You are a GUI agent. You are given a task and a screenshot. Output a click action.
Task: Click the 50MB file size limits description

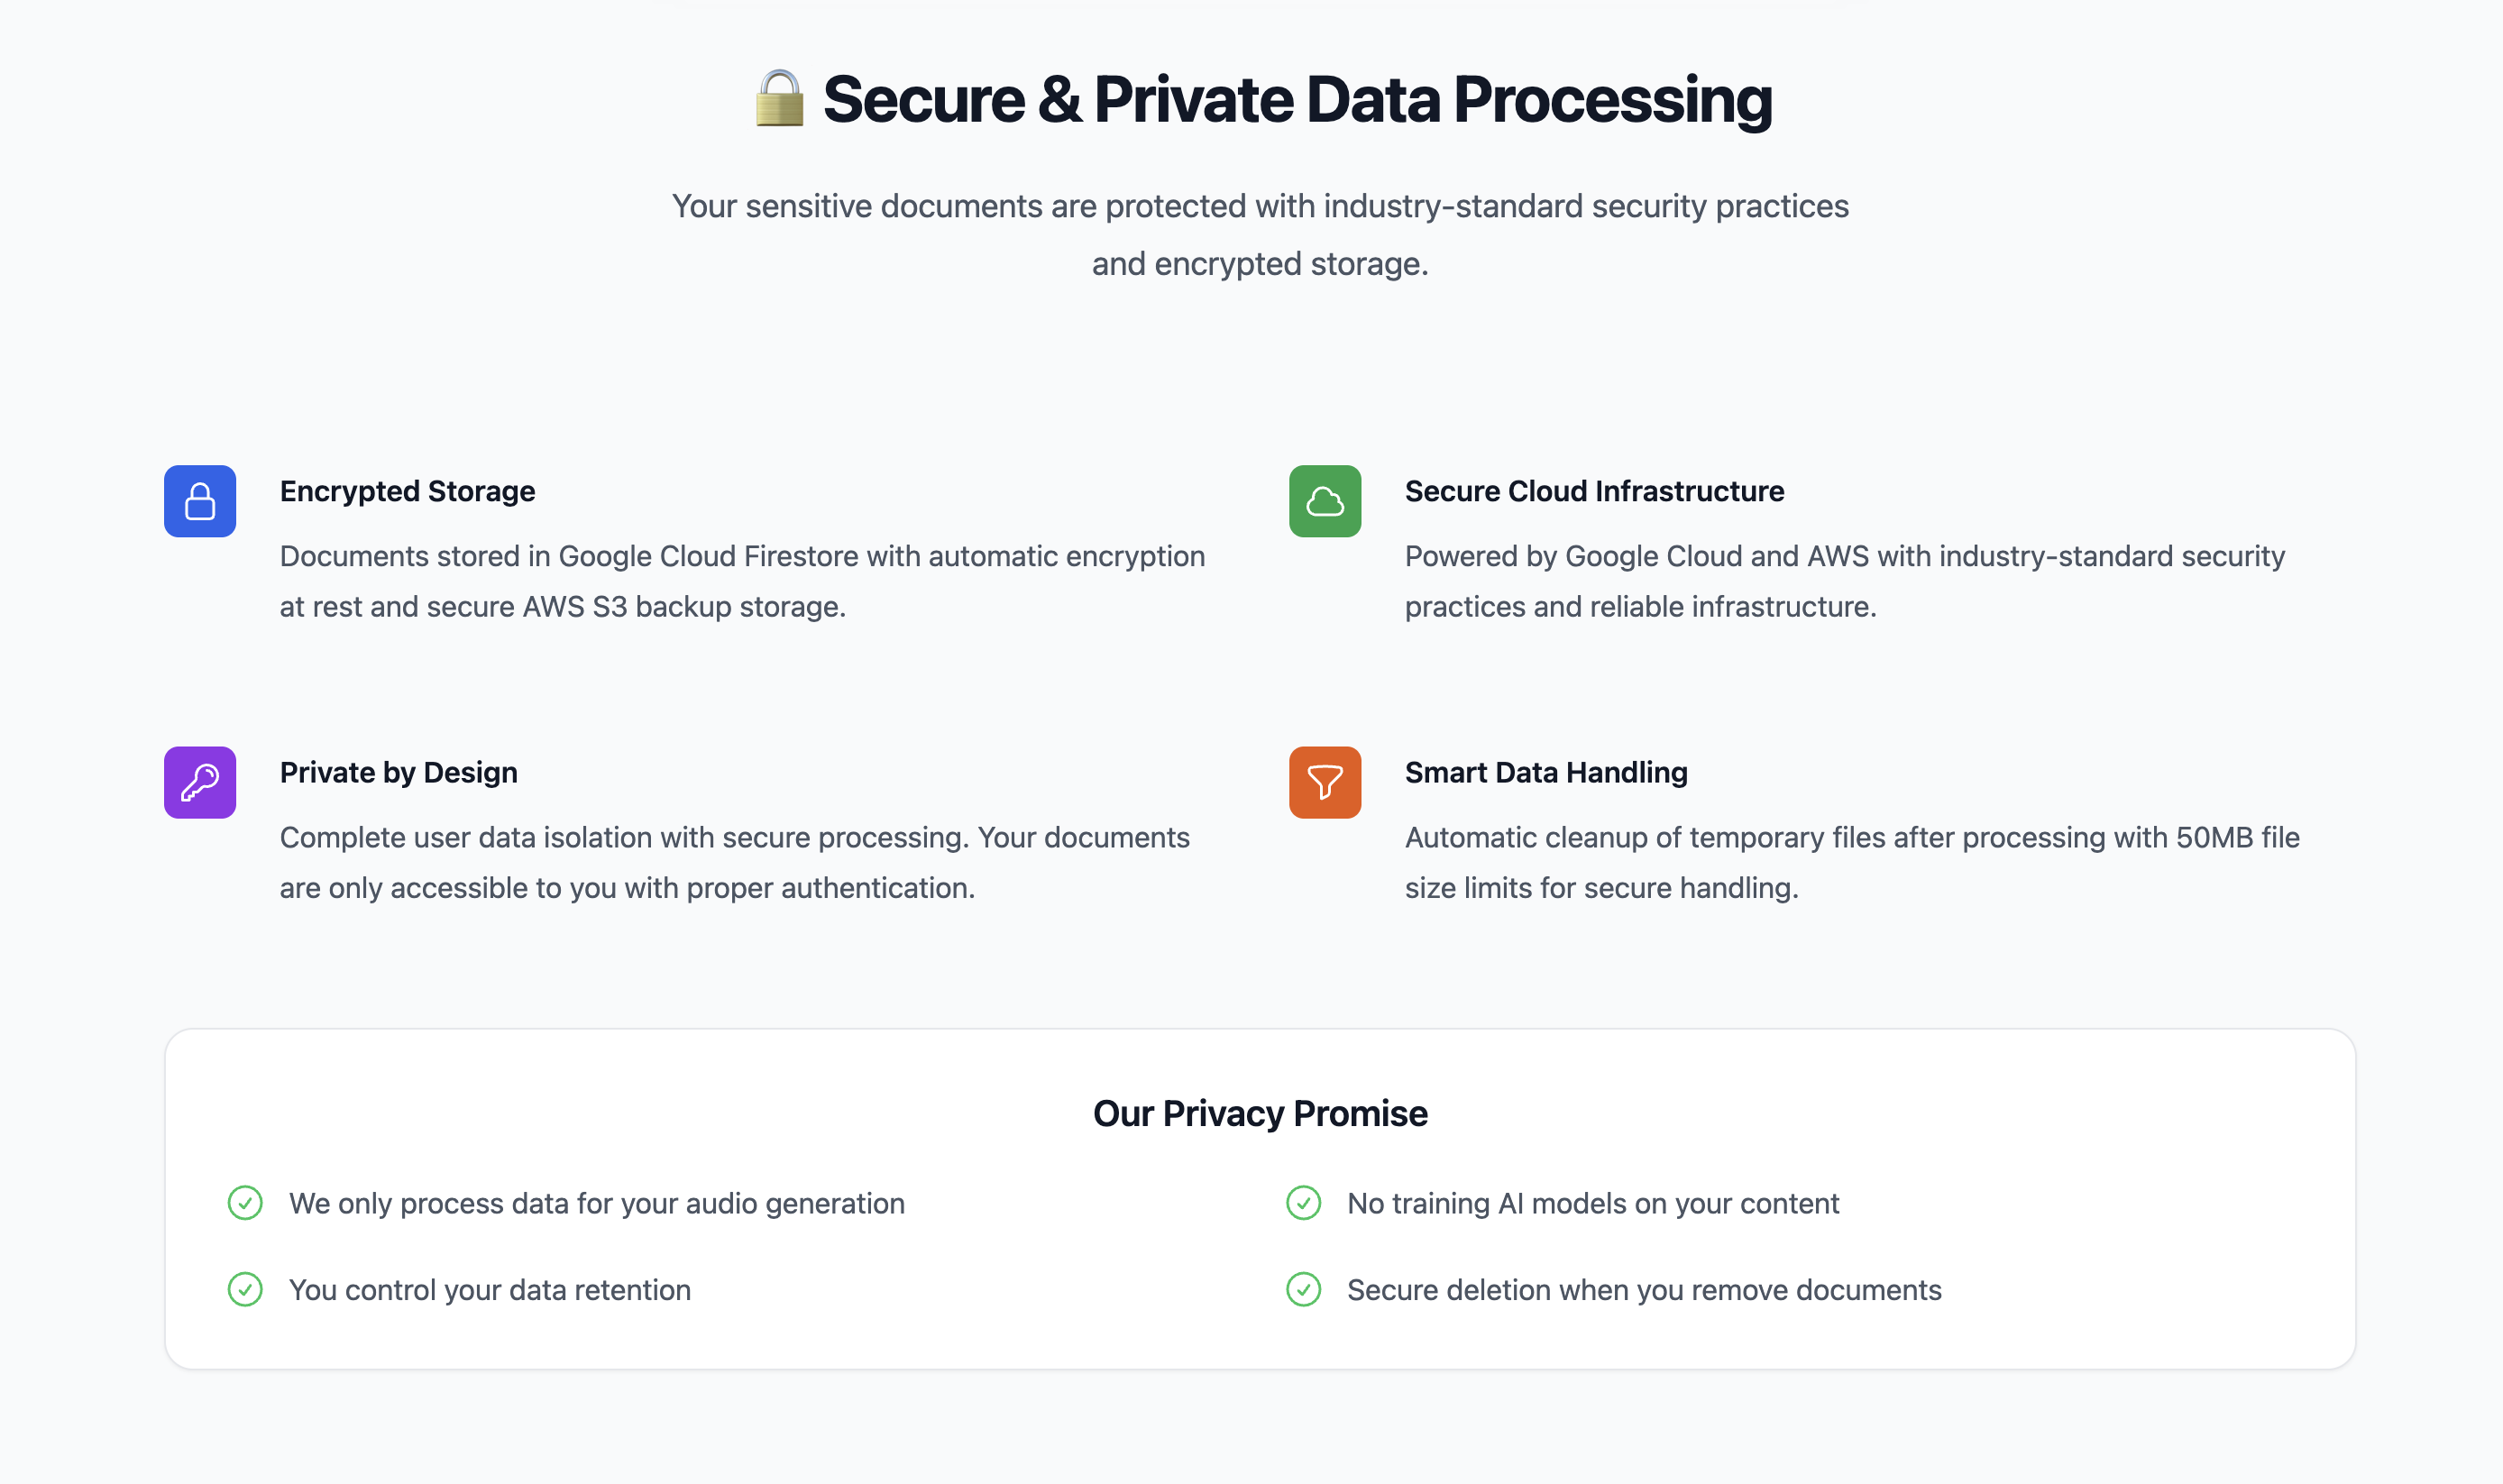(x=1852, y=862)
